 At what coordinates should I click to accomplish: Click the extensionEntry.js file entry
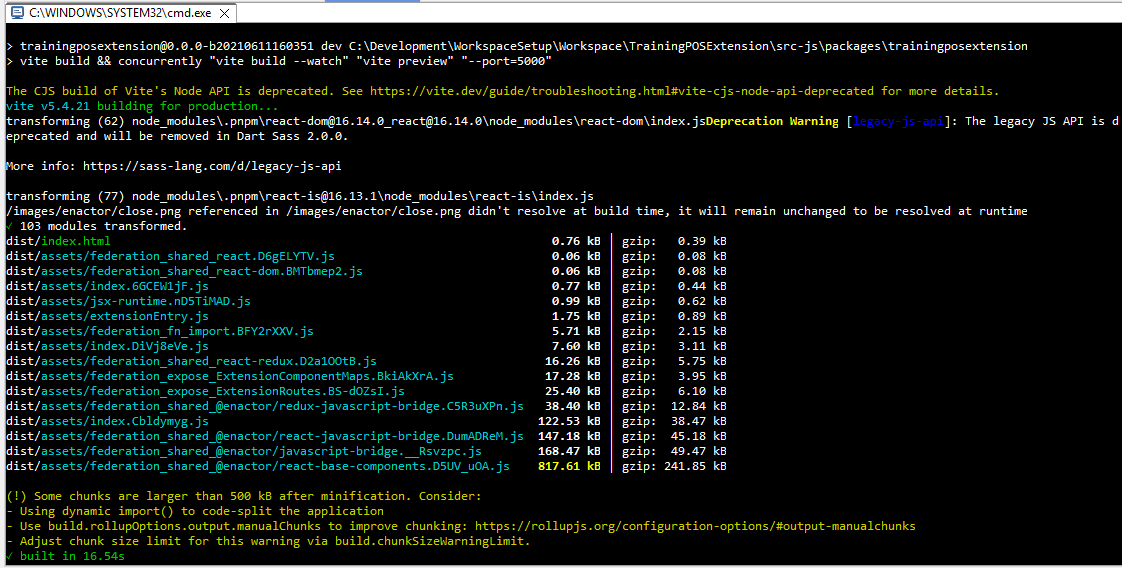(123, 316)
